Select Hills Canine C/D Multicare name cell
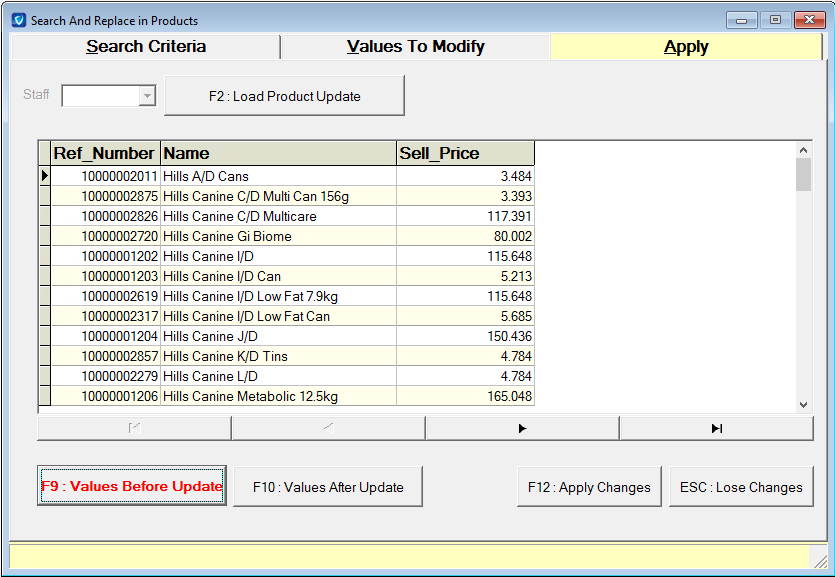This screenshot has height=577, width=835. tap(279, 216)
